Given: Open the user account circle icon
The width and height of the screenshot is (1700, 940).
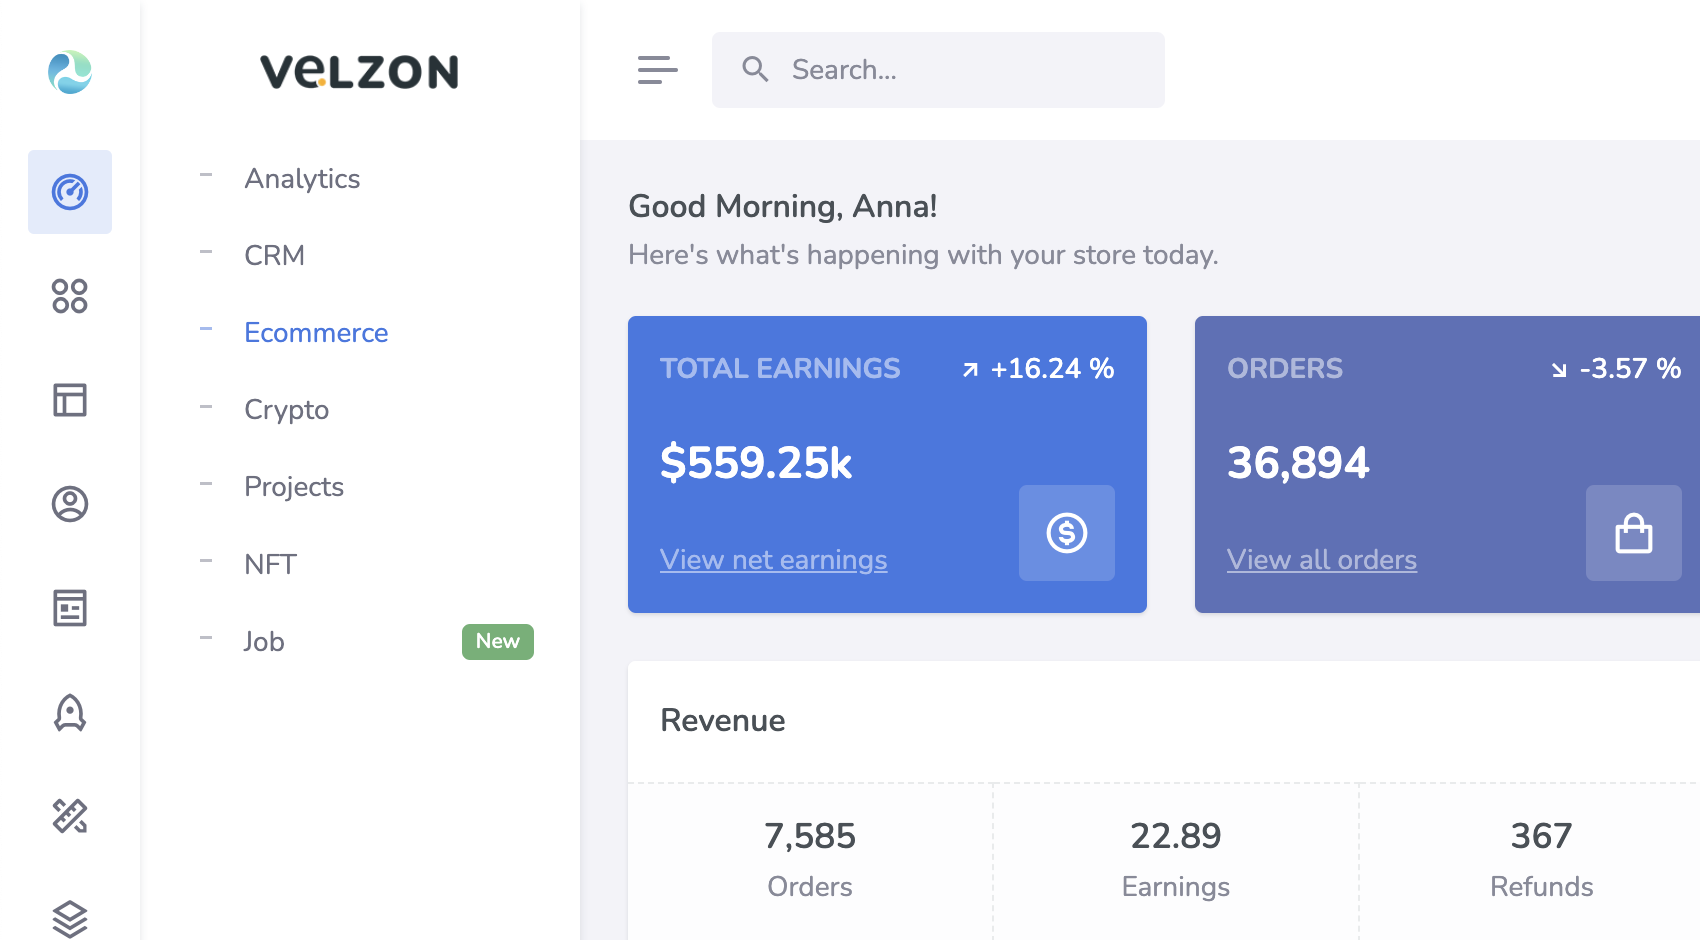Looking at the screenshot, I should tap(70, 504).
